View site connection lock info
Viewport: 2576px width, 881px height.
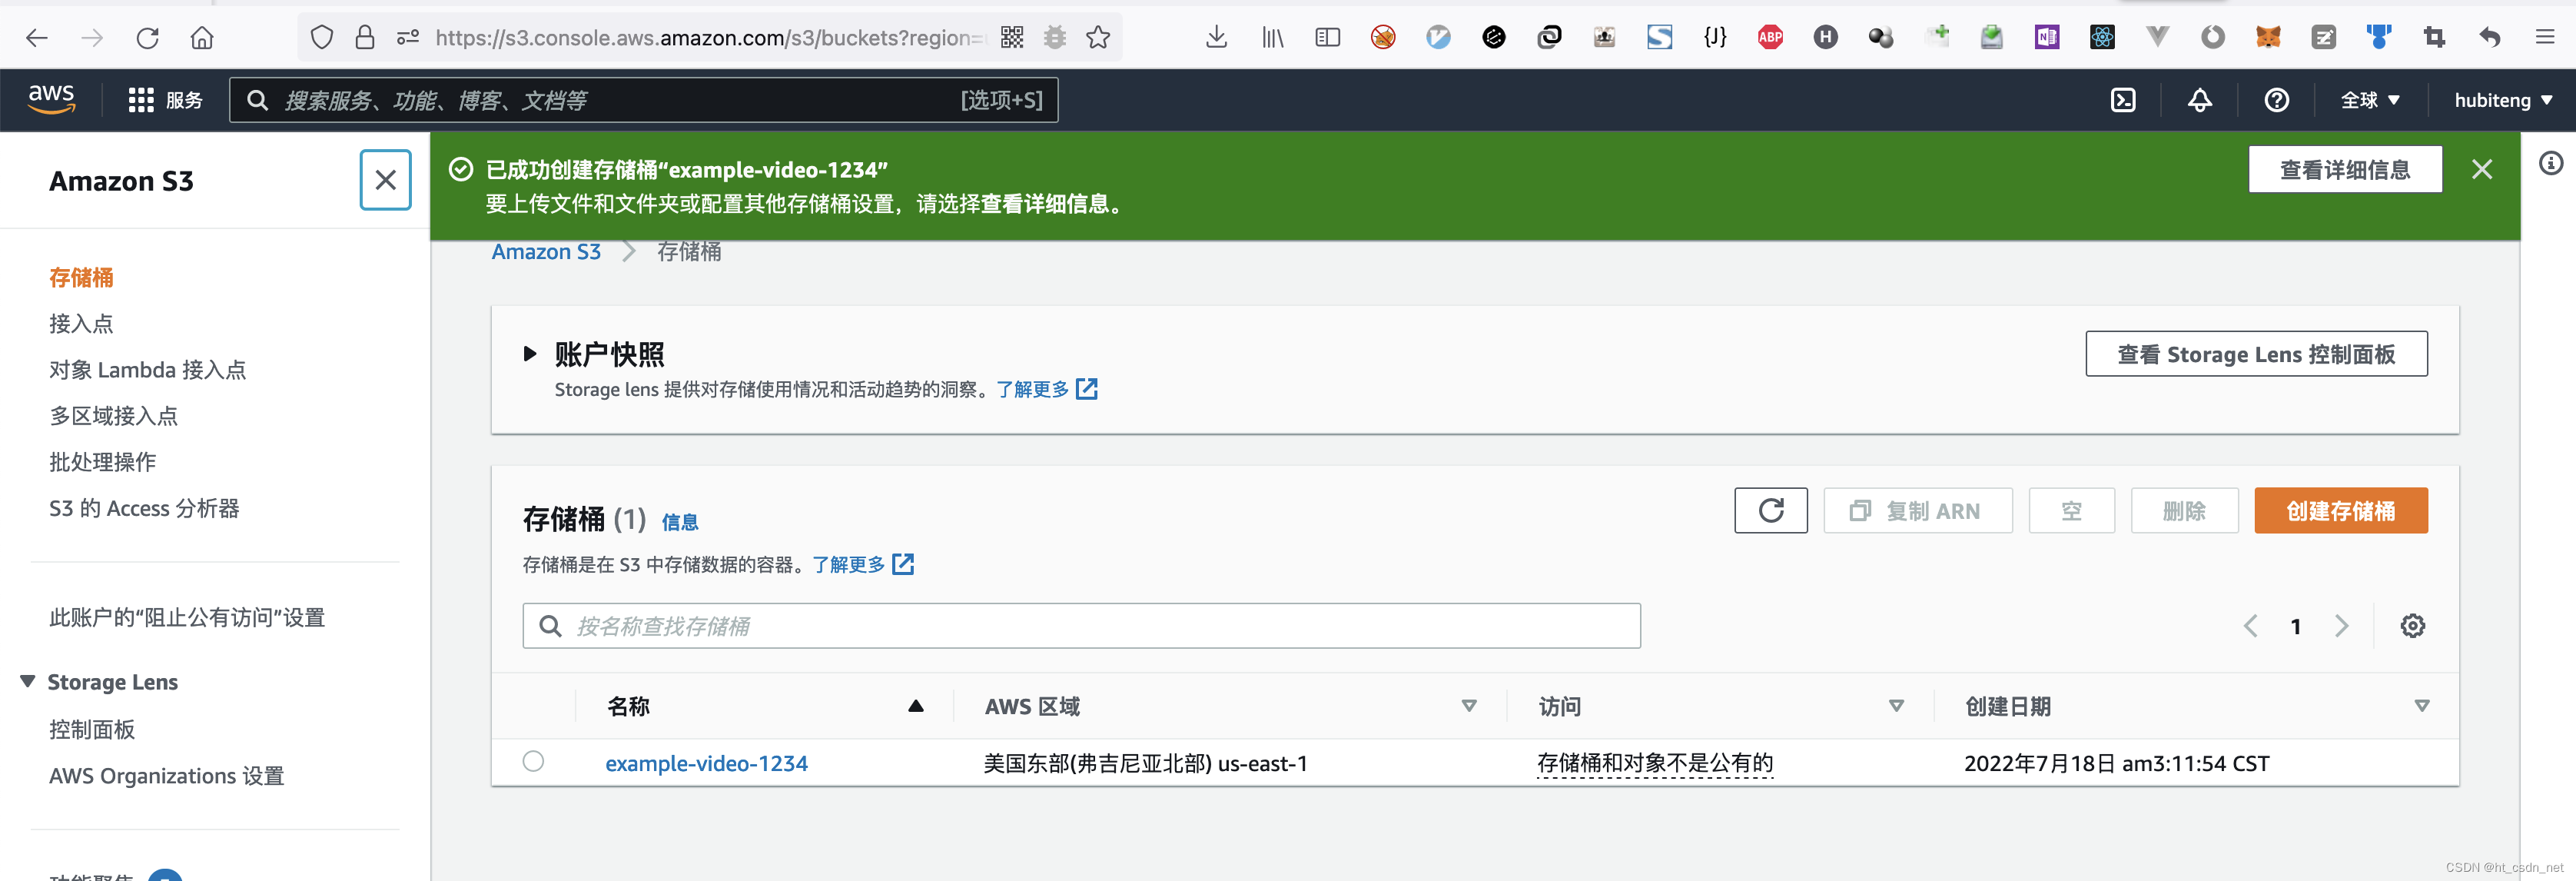point(365,38)
